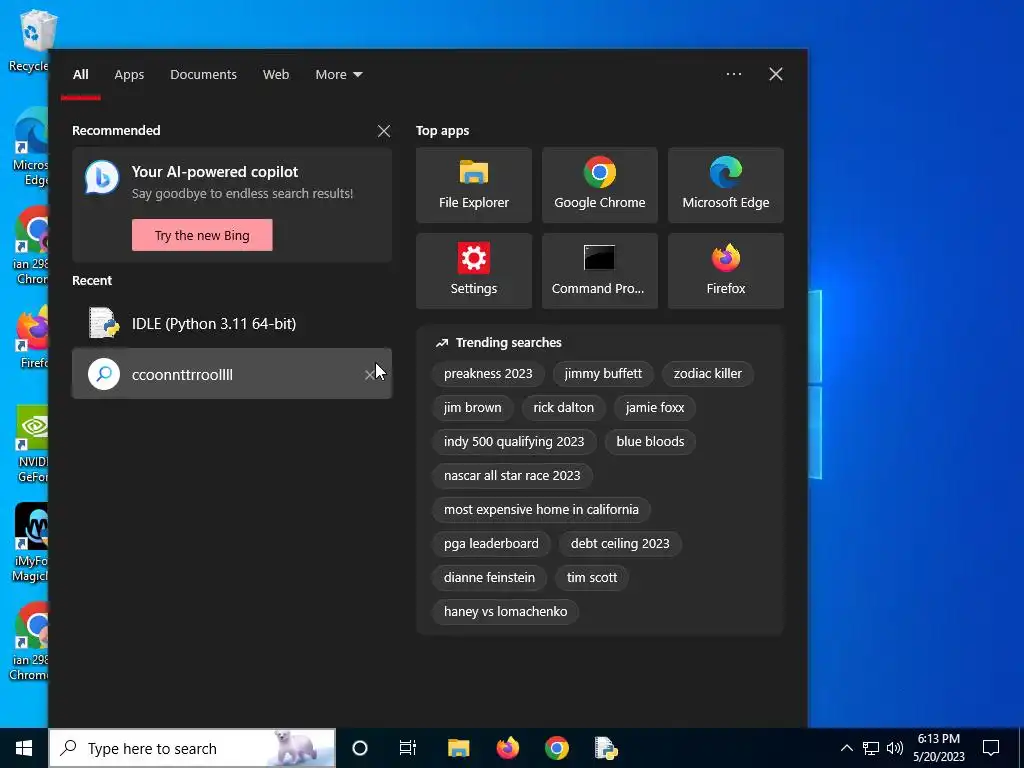Search trending haney vs lomachenko
The image size is (1024, 768).
click(505, 611)
